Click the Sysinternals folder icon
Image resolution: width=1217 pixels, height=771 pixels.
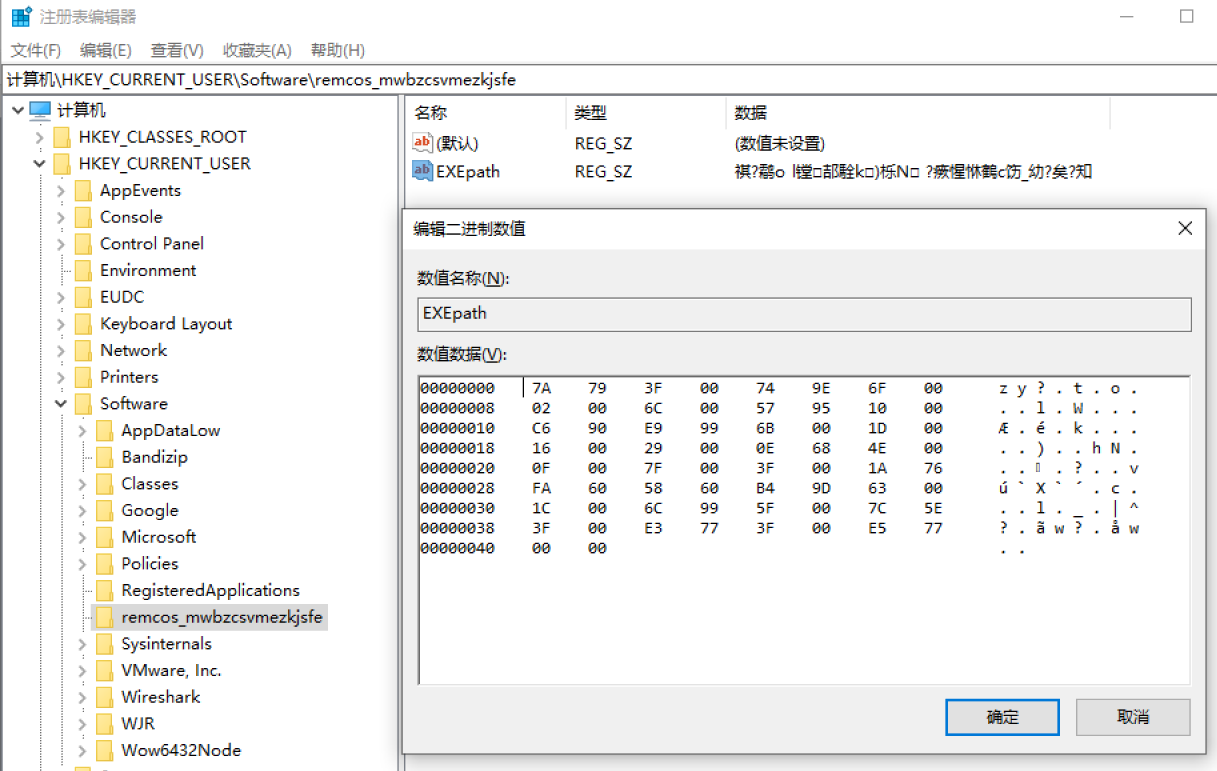[x=105, y=644]
